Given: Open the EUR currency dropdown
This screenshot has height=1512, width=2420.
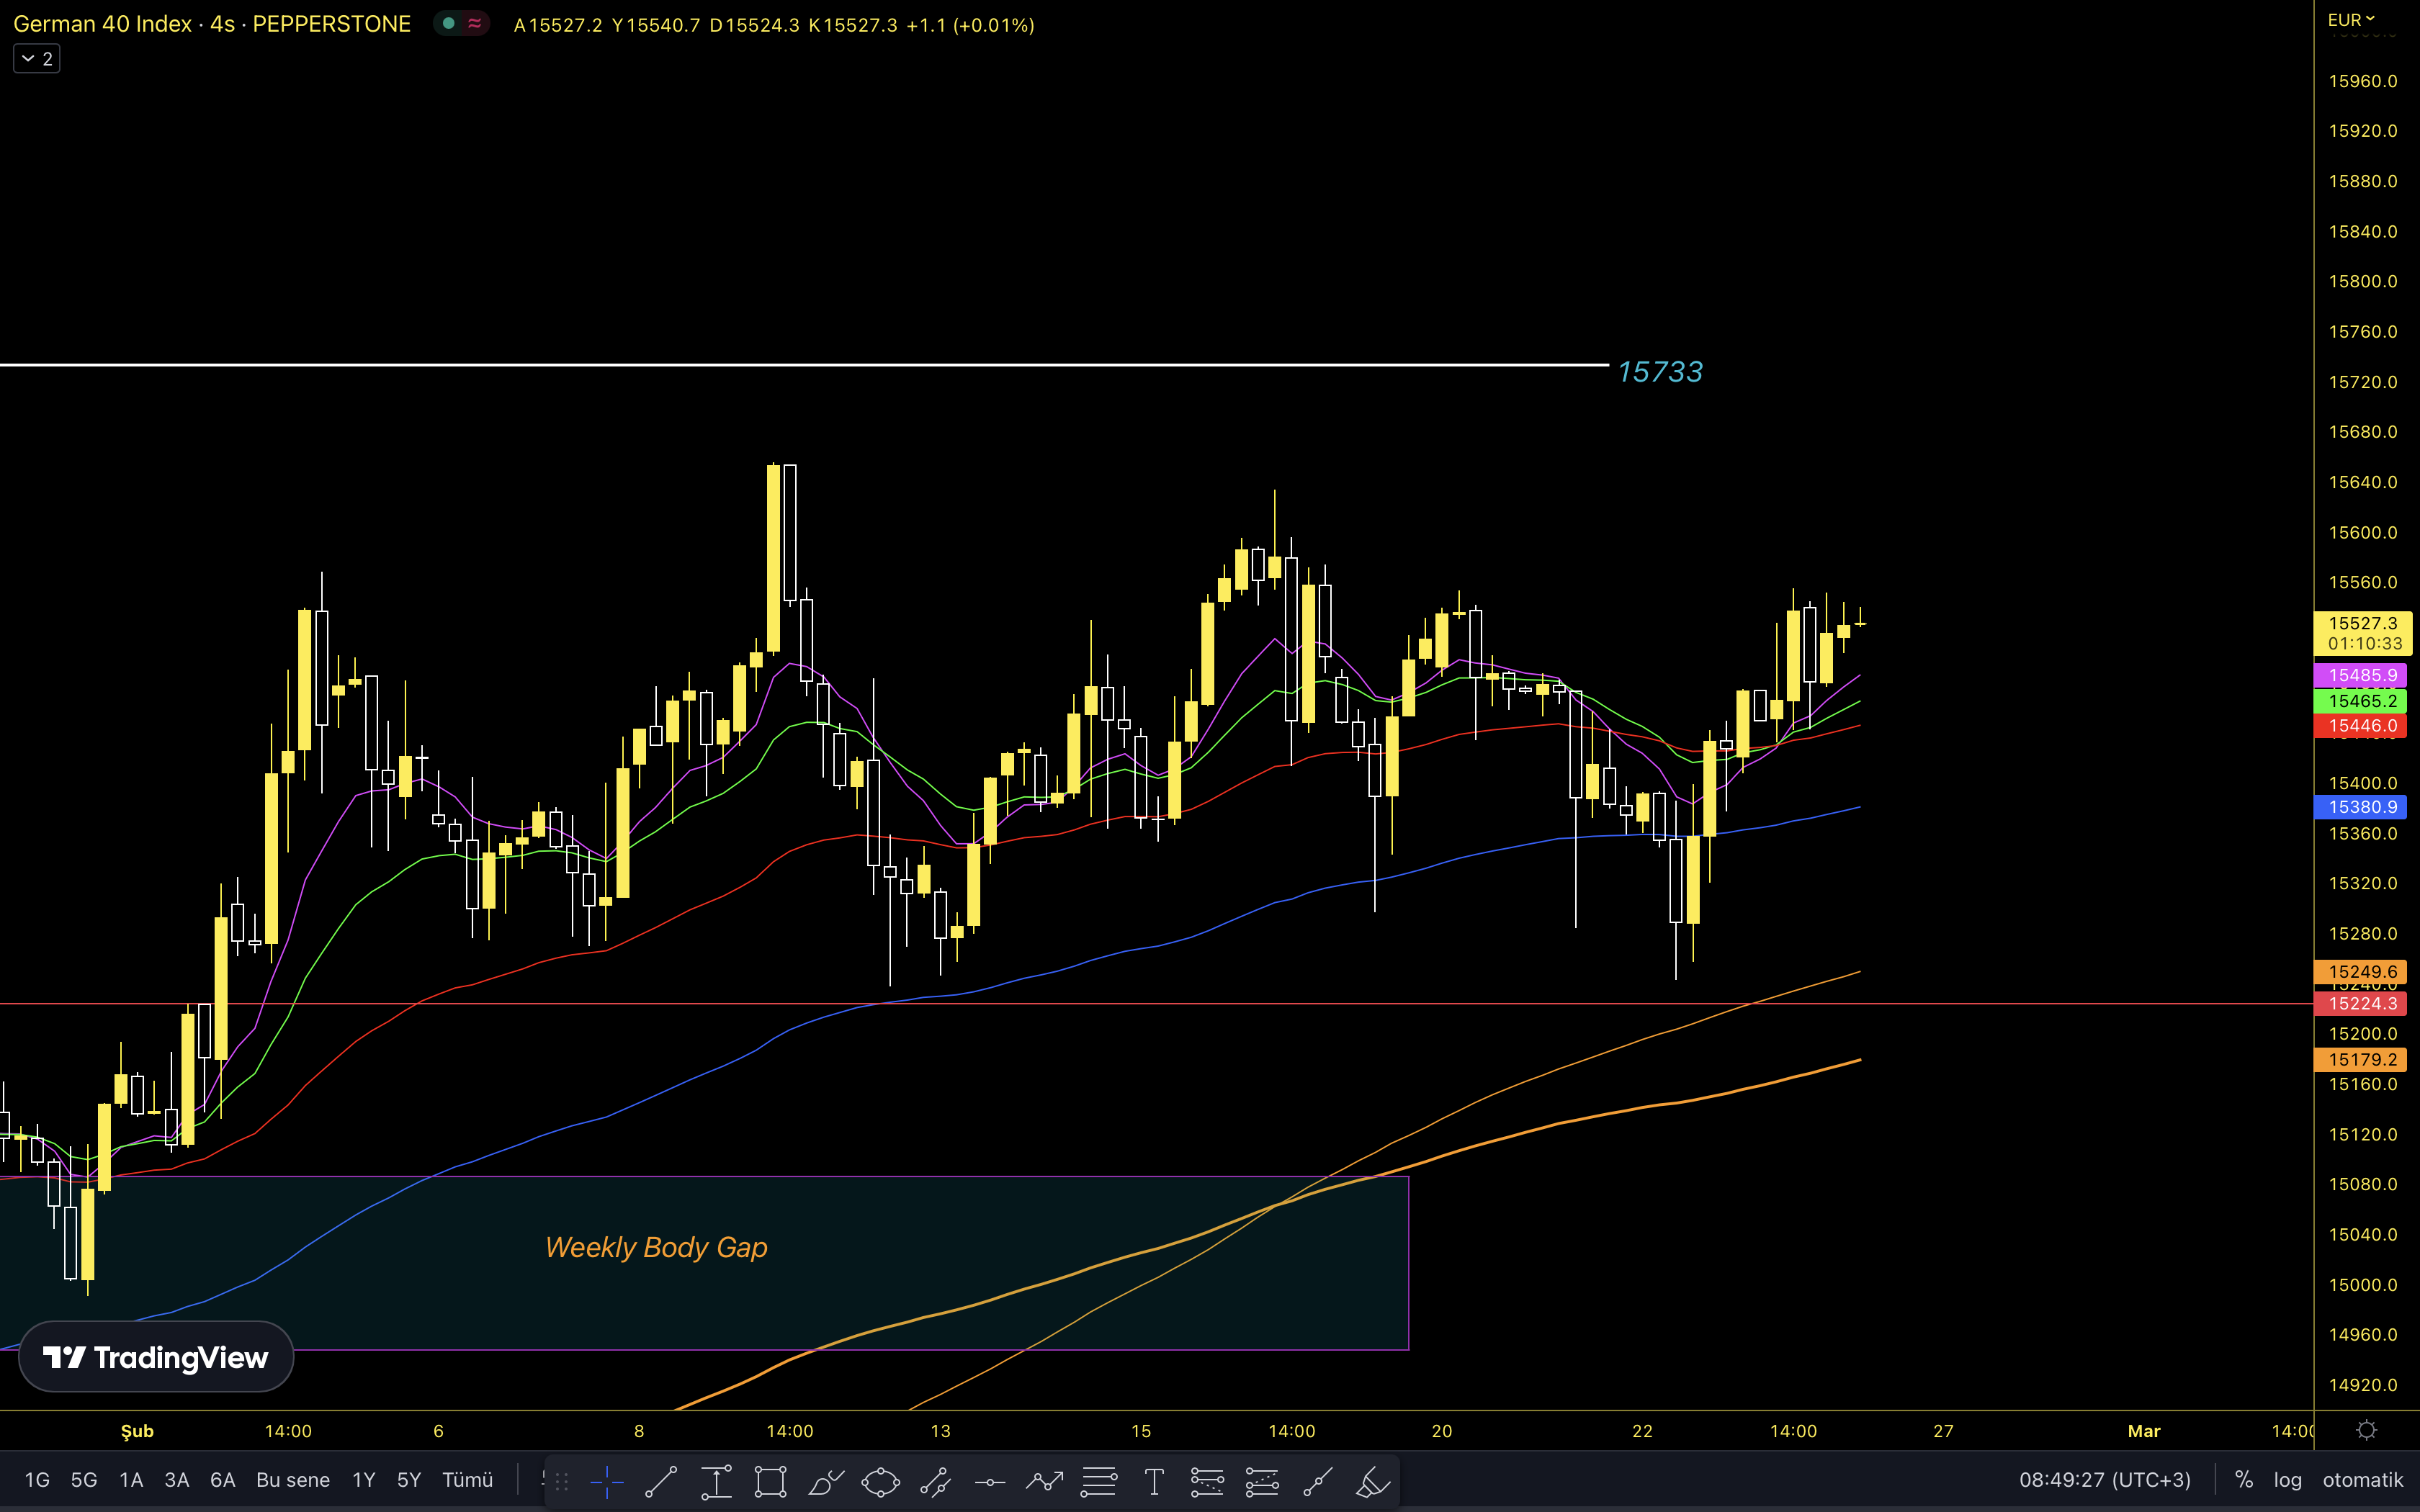Looking at the screenshot, I should [x=2351, y=19].
